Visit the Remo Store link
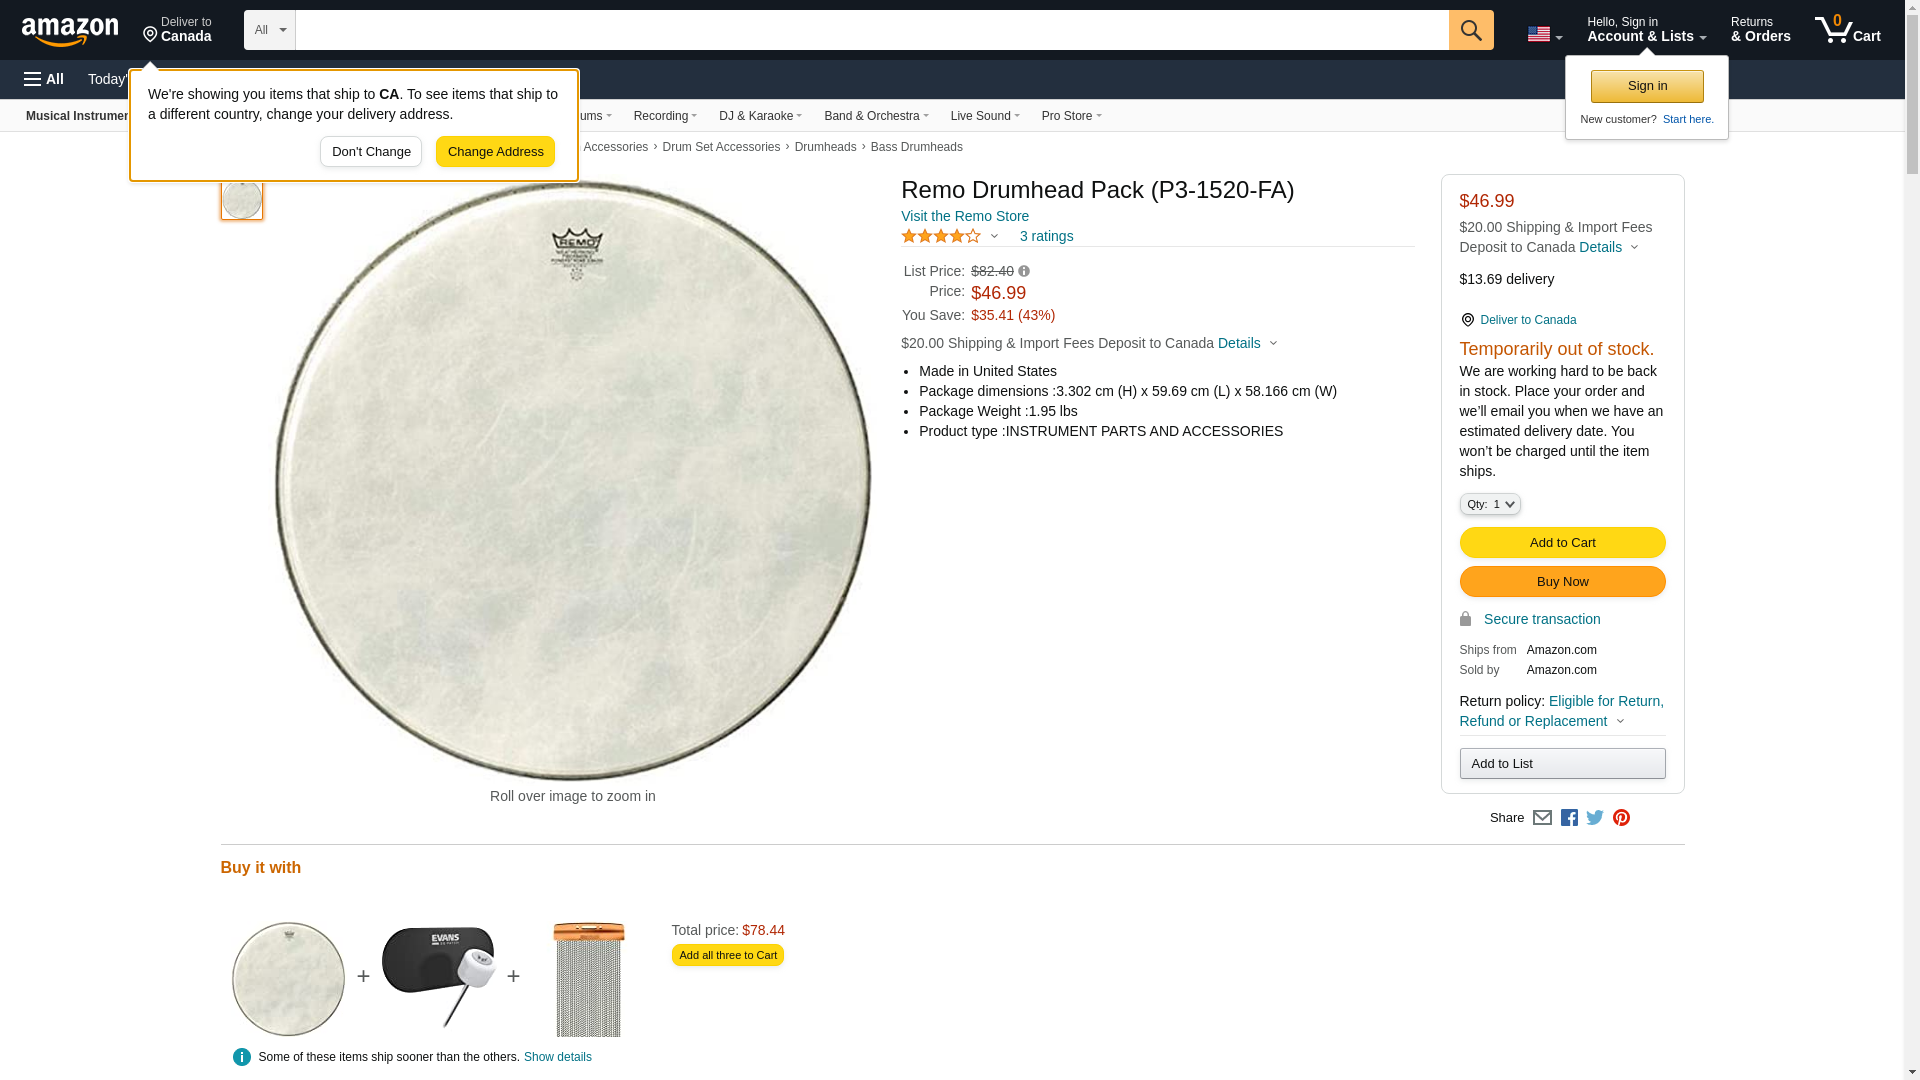 965,216
